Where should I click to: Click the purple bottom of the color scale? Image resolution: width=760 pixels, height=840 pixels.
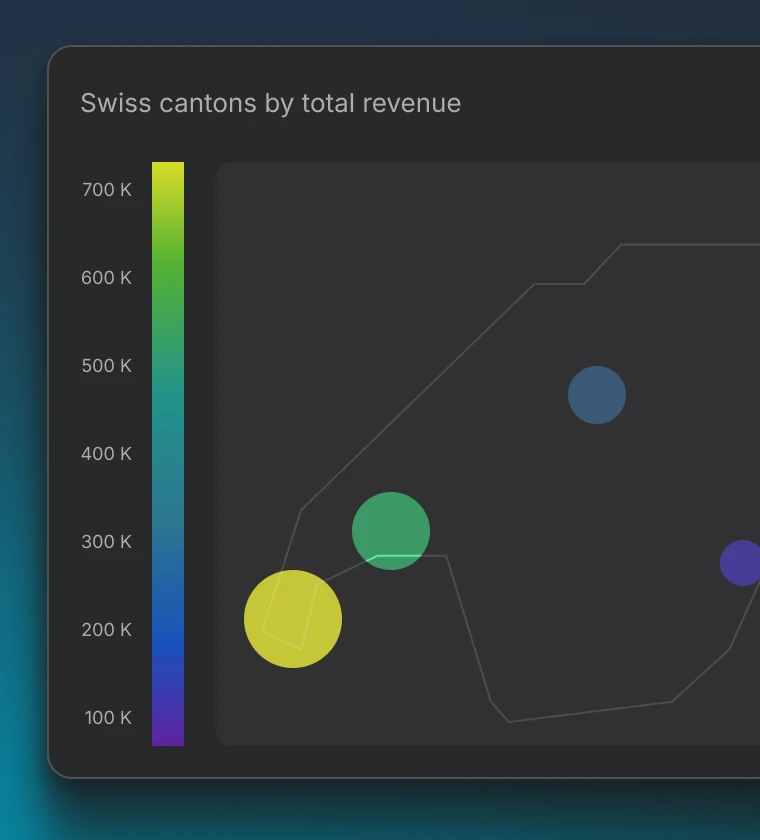[168, 735]
